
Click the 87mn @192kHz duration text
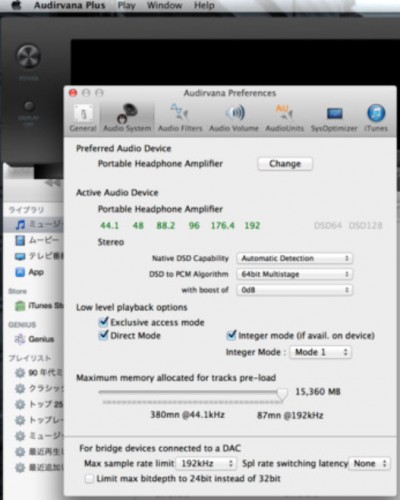290,415
